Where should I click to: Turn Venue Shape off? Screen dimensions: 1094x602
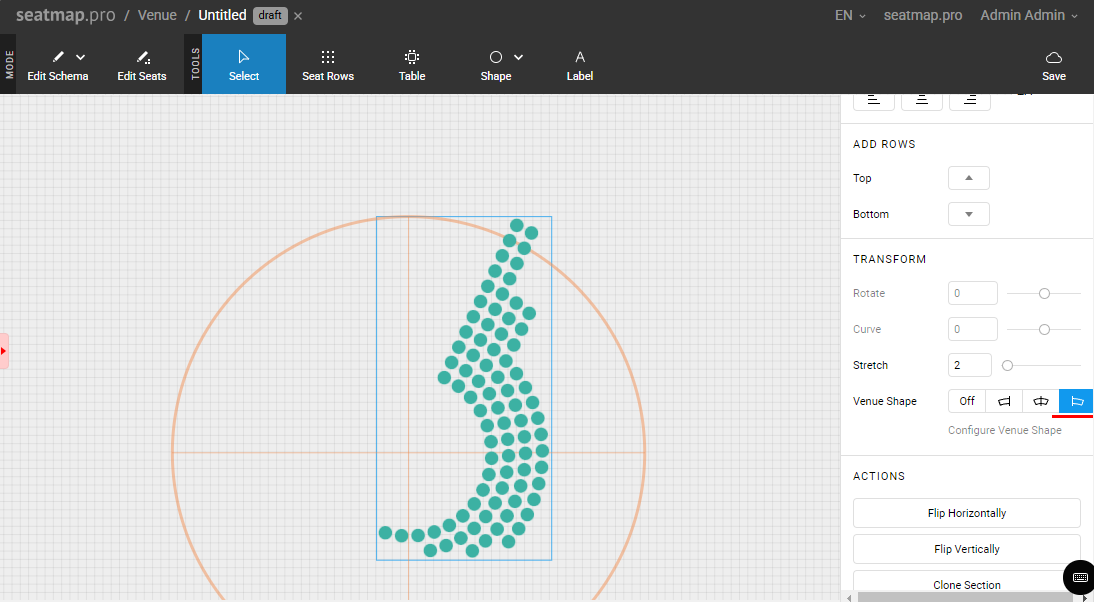pos(967,401)
